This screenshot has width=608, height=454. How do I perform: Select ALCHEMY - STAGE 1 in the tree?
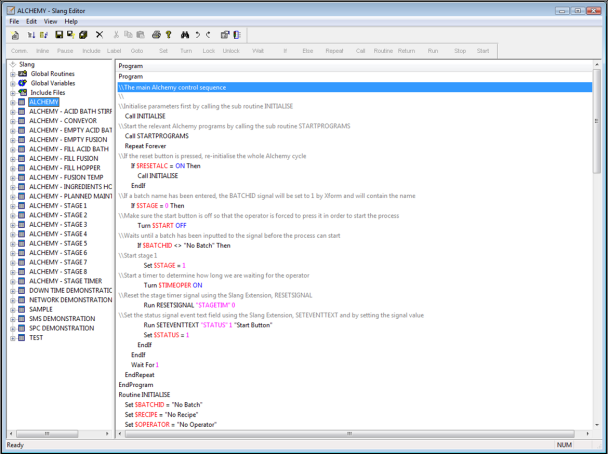pos(58,205)
